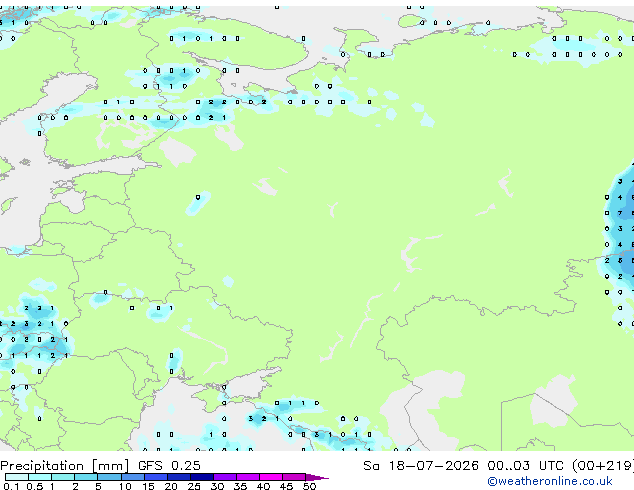Select the 45–50 mm legend color swatch
Viewport: 634px width, 490px height.
(294, 477)
